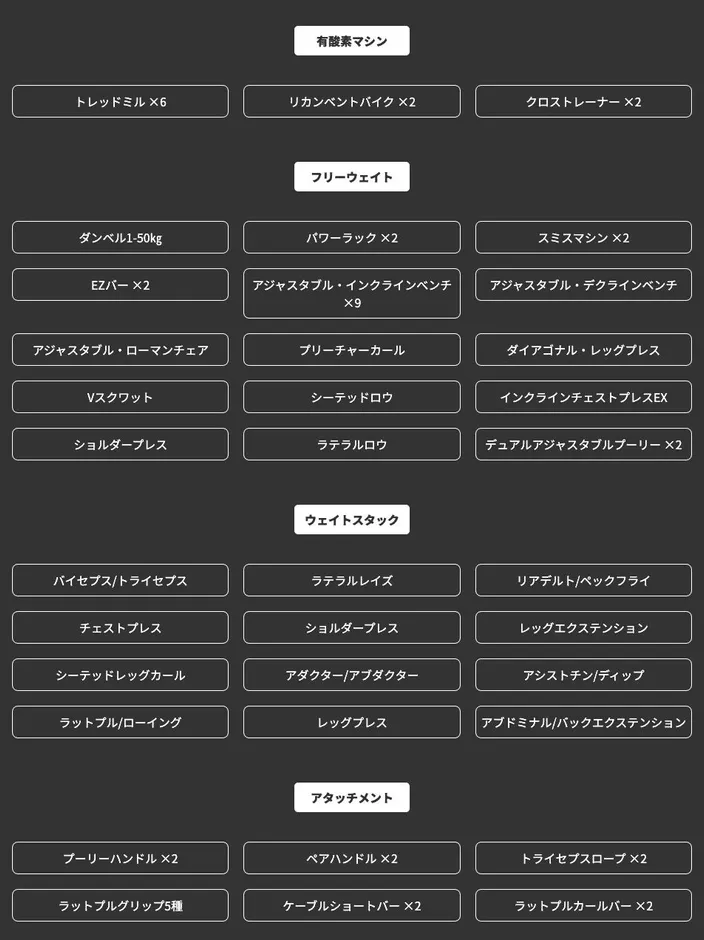704x940 pixels.
Task: Select レッグエクステンション in ウェイトスタック
Action: (583, 627)
